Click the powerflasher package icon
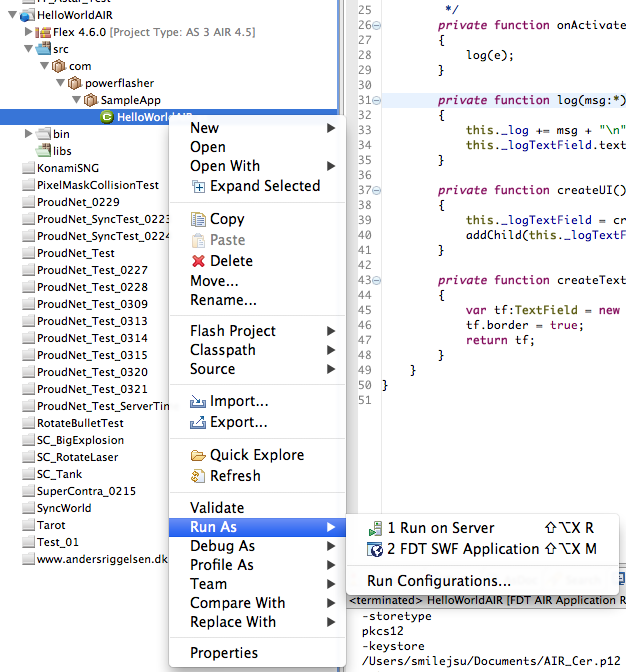This screenshot has height=672, width=626. pos(75,83)
